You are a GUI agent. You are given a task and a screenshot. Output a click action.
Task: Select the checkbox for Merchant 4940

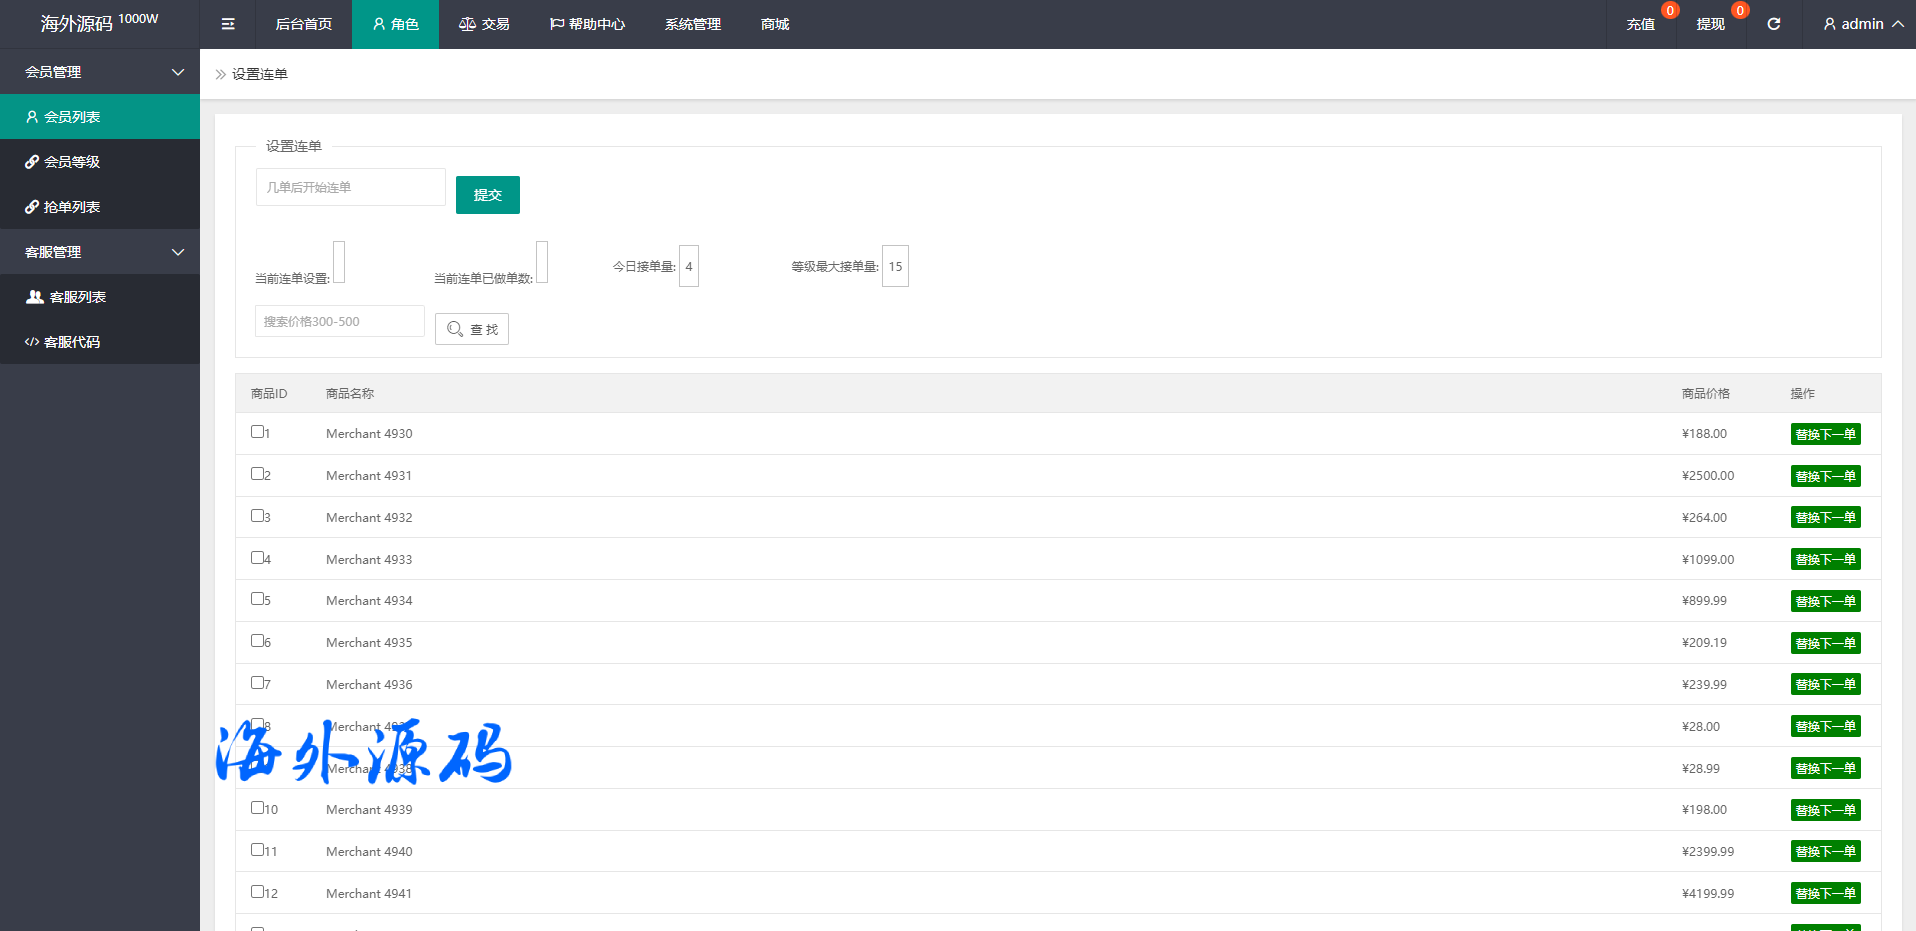(x=257, y=850)
